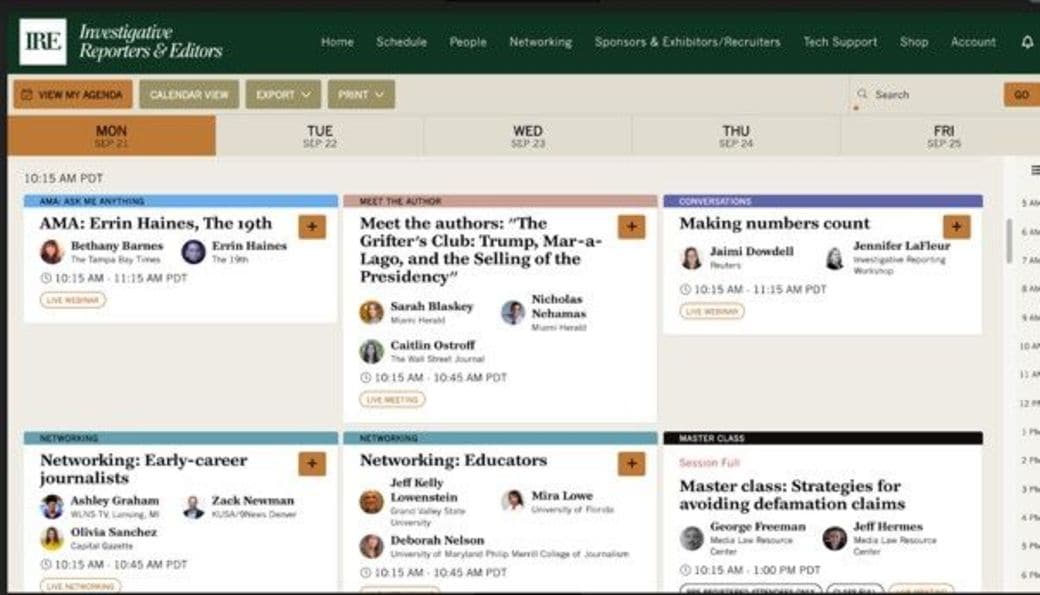
Task: Open the list menu icon at right edge
Action: coord(1035,170)
